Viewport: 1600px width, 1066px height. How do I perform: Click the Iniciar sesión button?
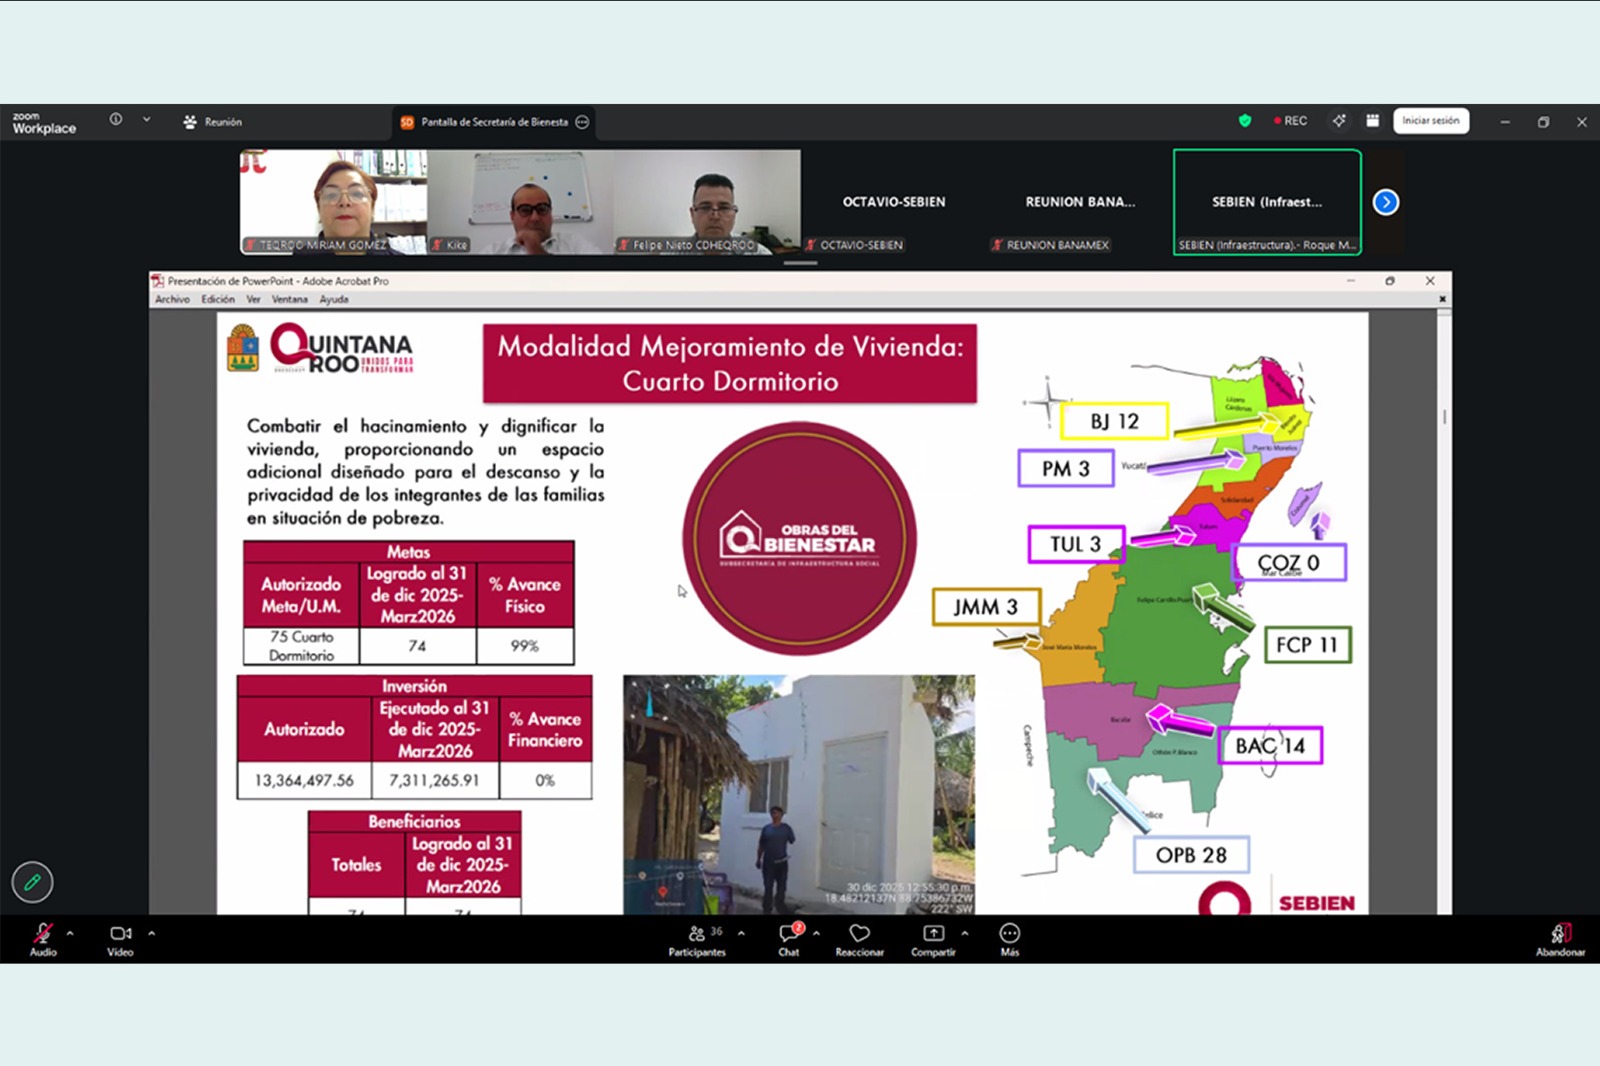tap(1430, 121)
